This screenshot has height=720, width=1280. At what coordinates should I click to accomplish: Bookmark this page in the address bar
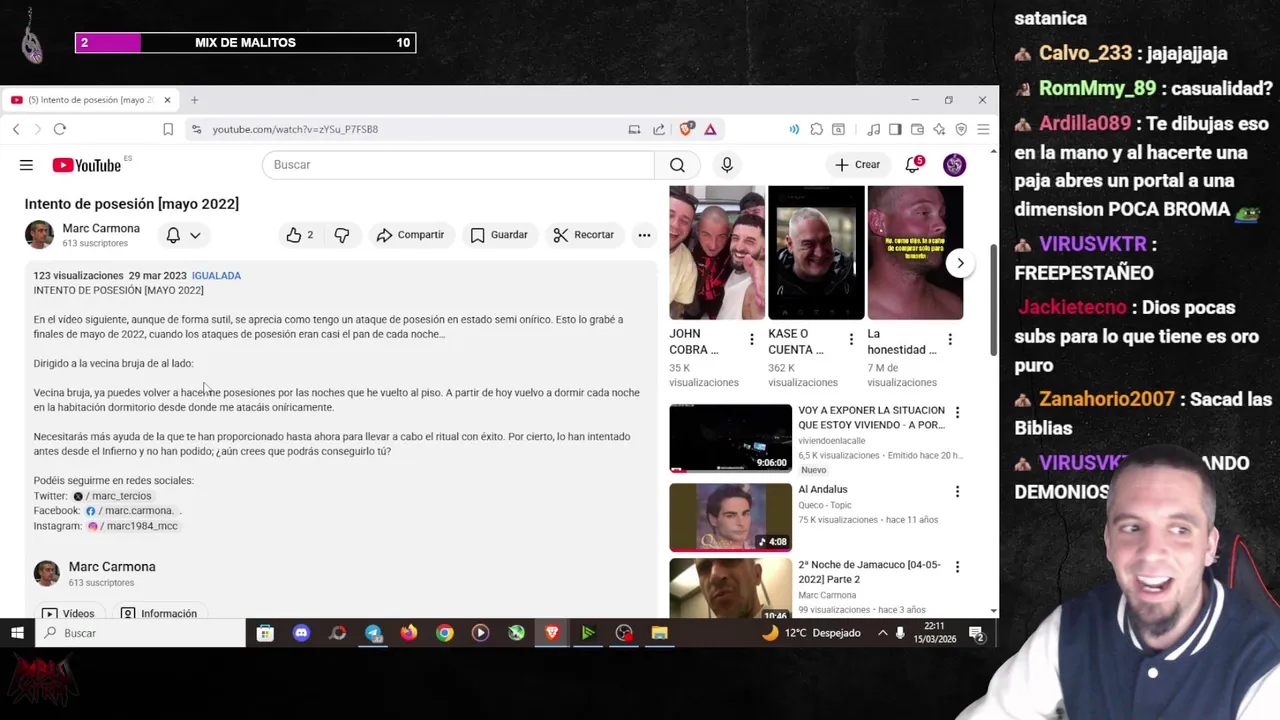(168, 129)
